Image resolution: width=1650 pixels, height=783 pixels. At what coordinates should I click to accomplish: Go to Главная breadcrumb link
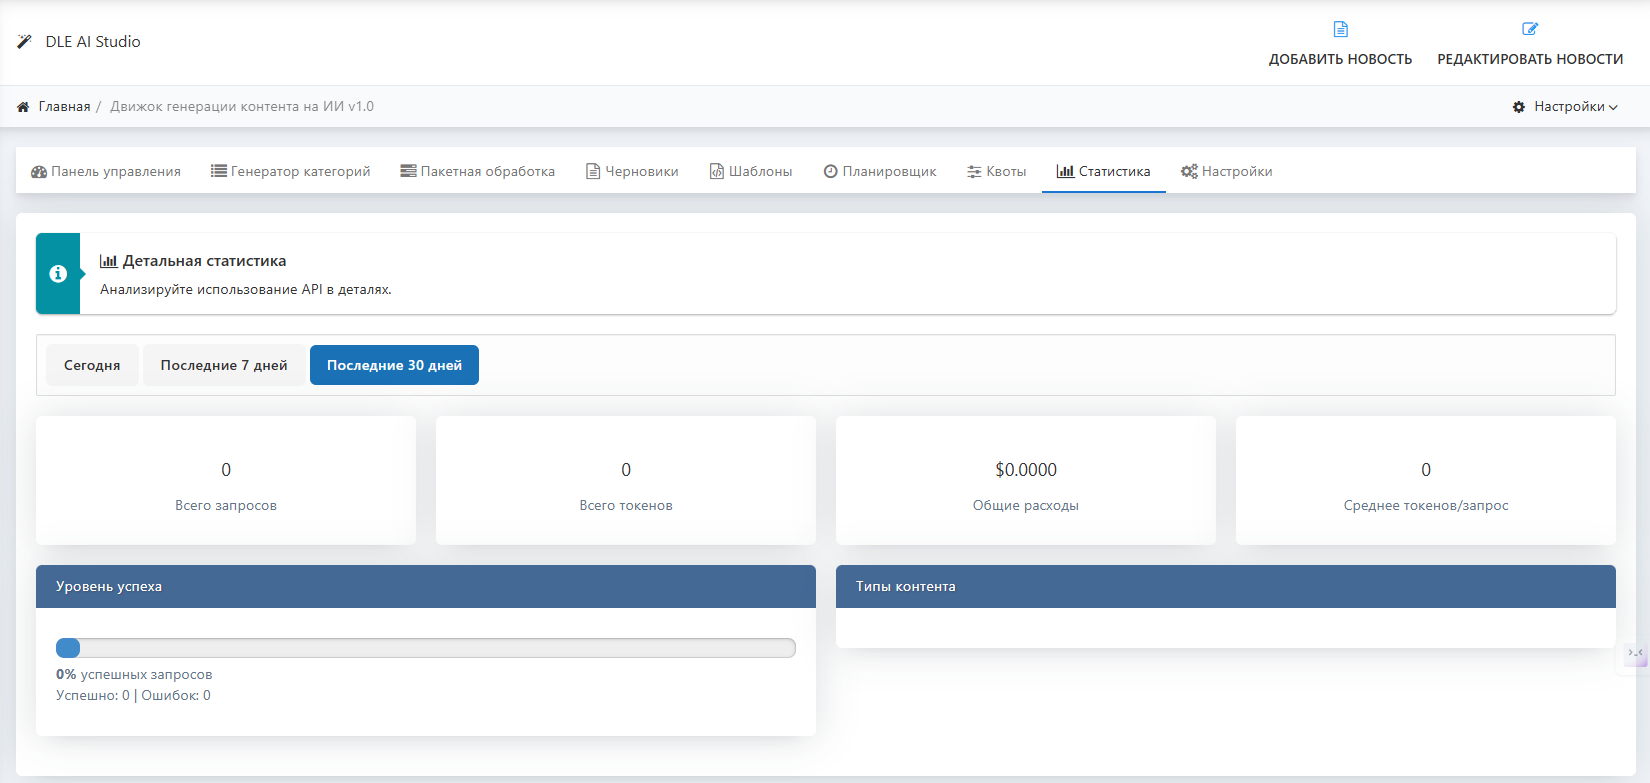pos(64,107)
